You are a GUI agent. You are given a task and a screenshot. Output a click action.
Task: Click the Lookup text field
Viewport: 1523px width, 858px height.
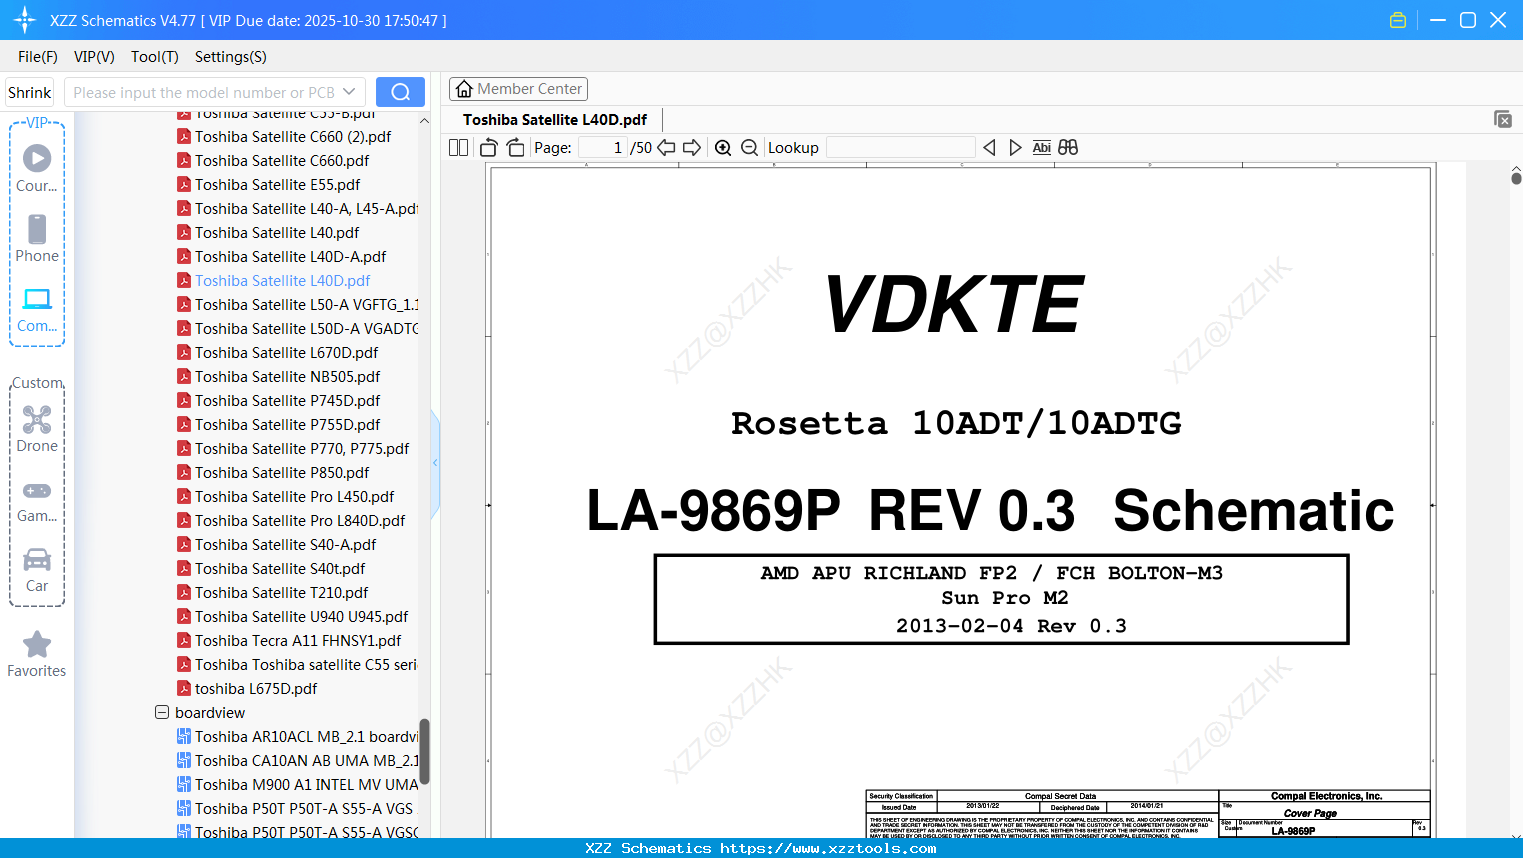click(x=901, y=148)
